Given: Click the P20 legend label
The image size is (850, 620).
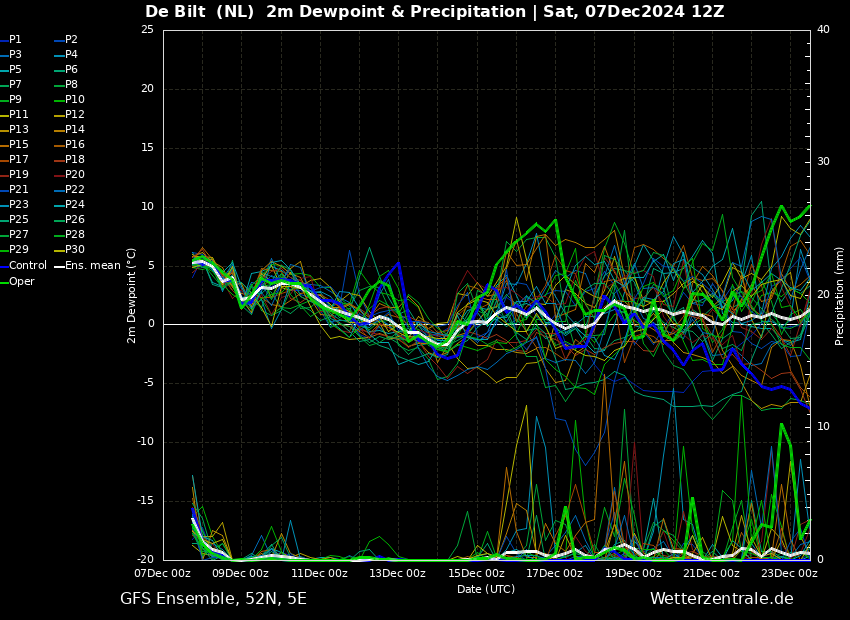Looking at the screenshot, I should (75, 174).
